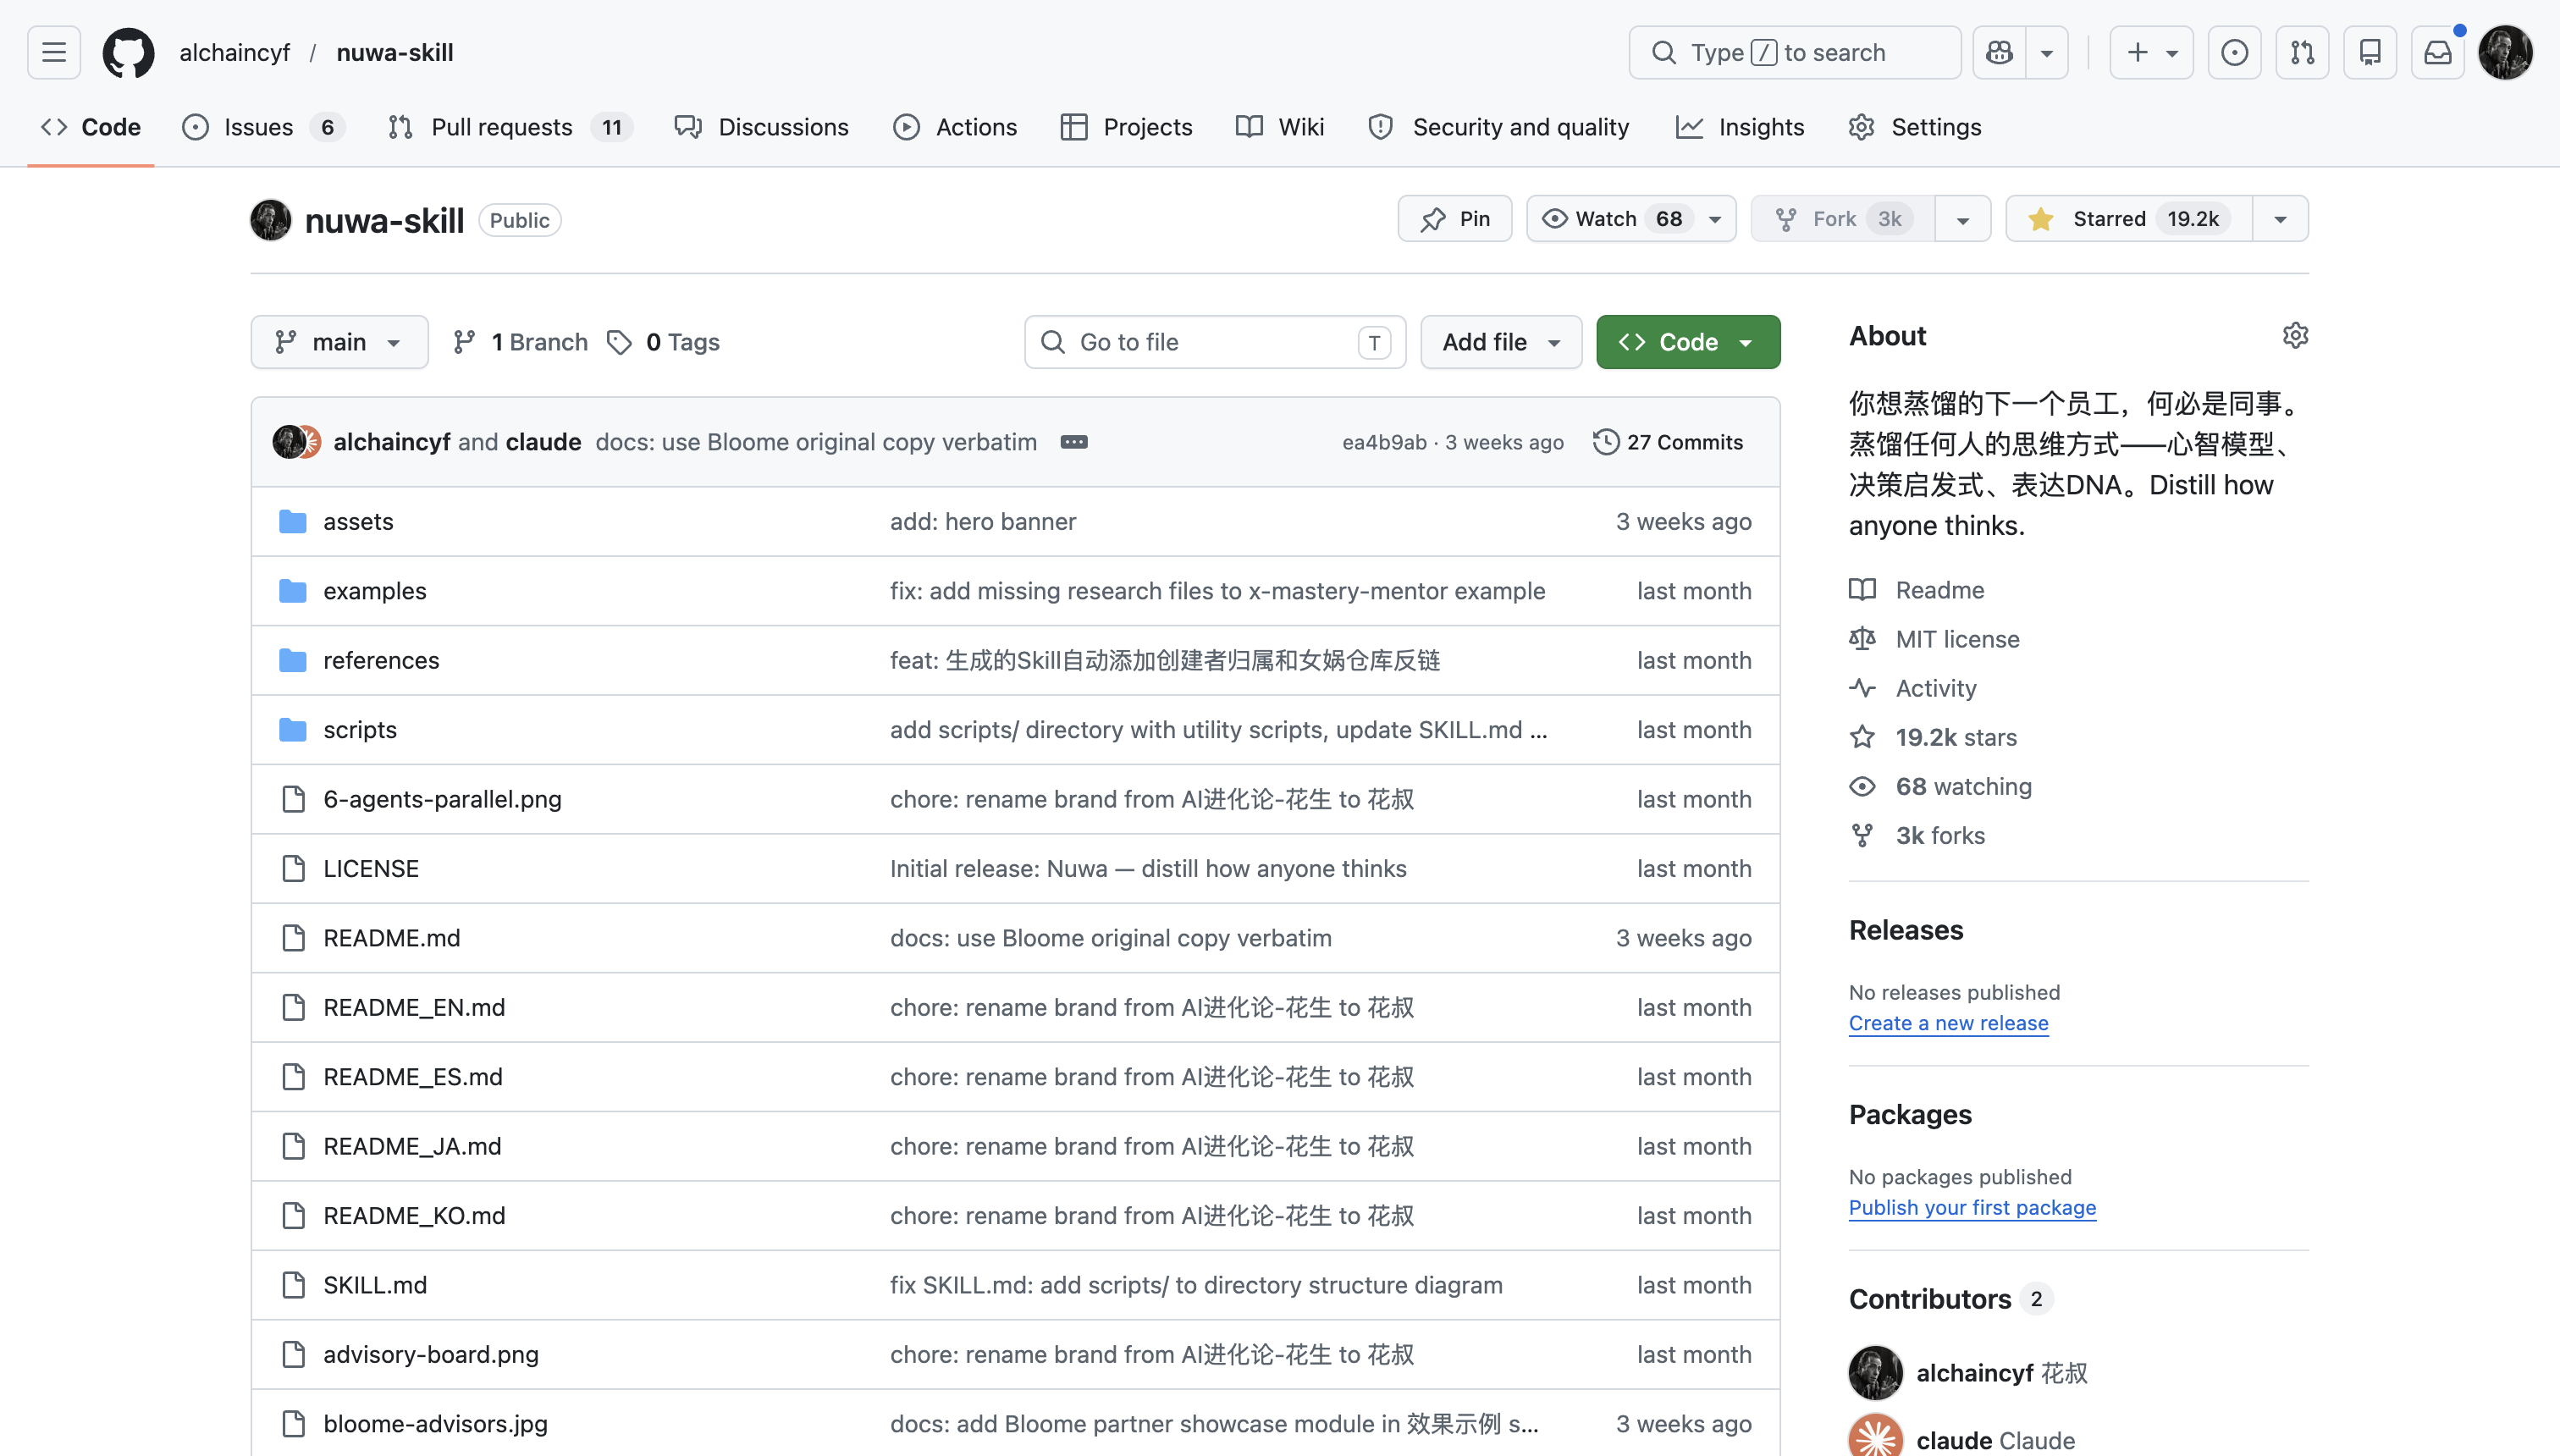Open the issues circle icon in header

2234,52
